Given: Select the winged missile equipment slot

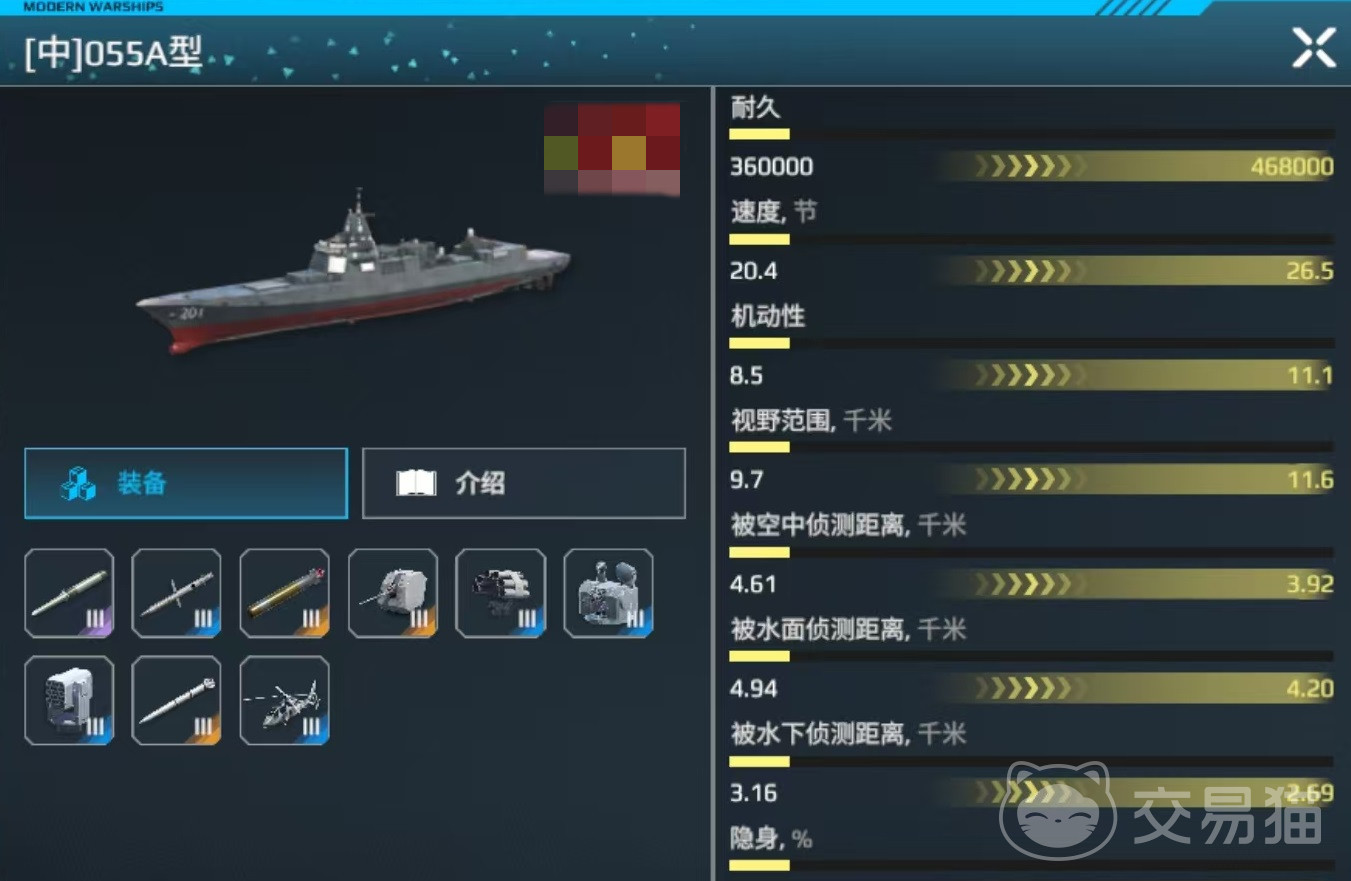Looking at the screenshot, I should [177, 593].
